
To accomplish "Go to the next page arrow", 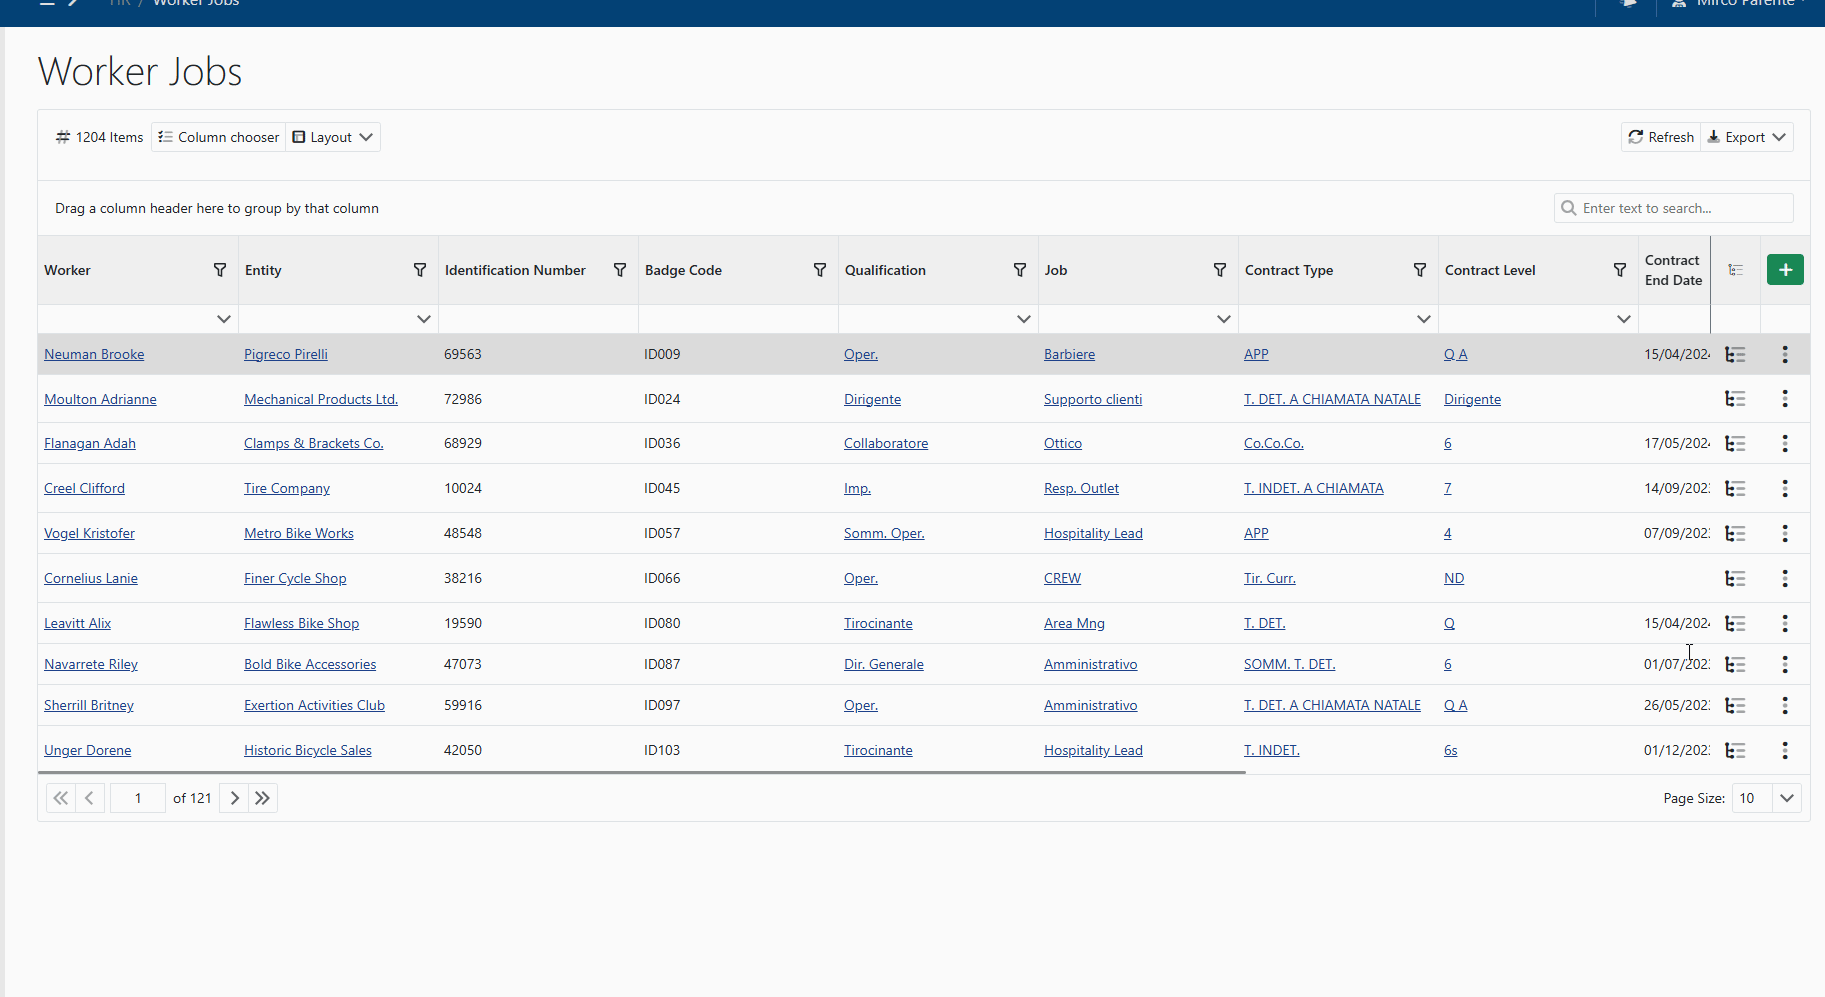I will click(234, 798).
